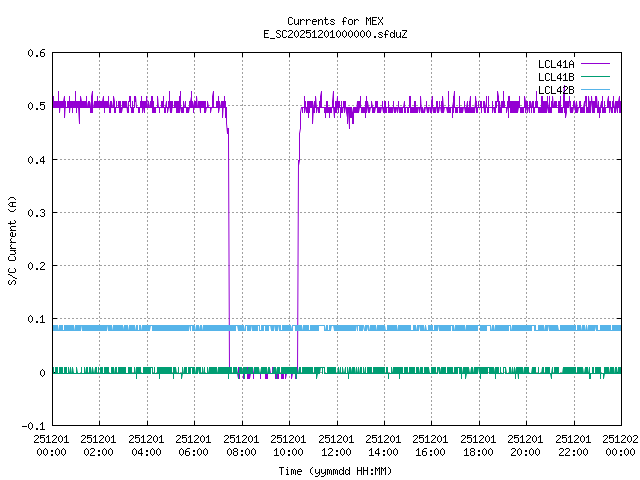Click the -0.1 value on the y-axis

coord(33,426)
